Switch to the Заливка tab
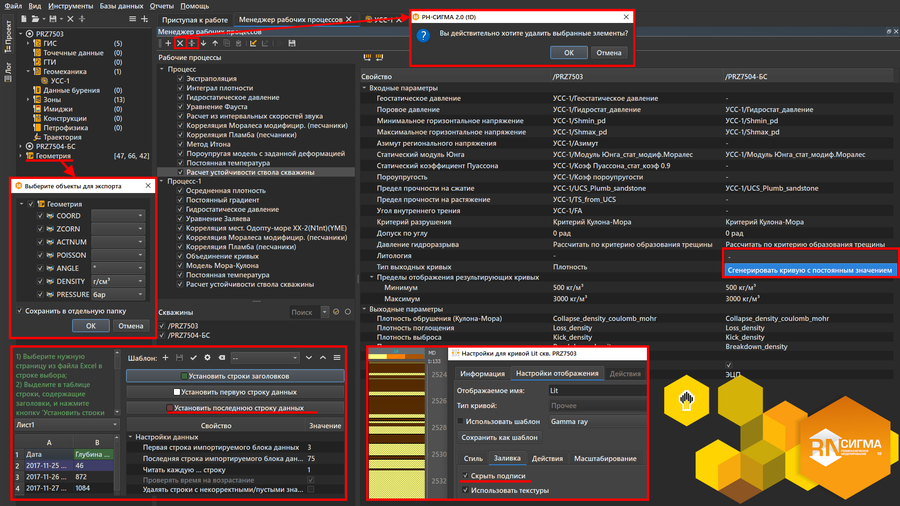This screenshot has height=506, width=900. (507, 459)
